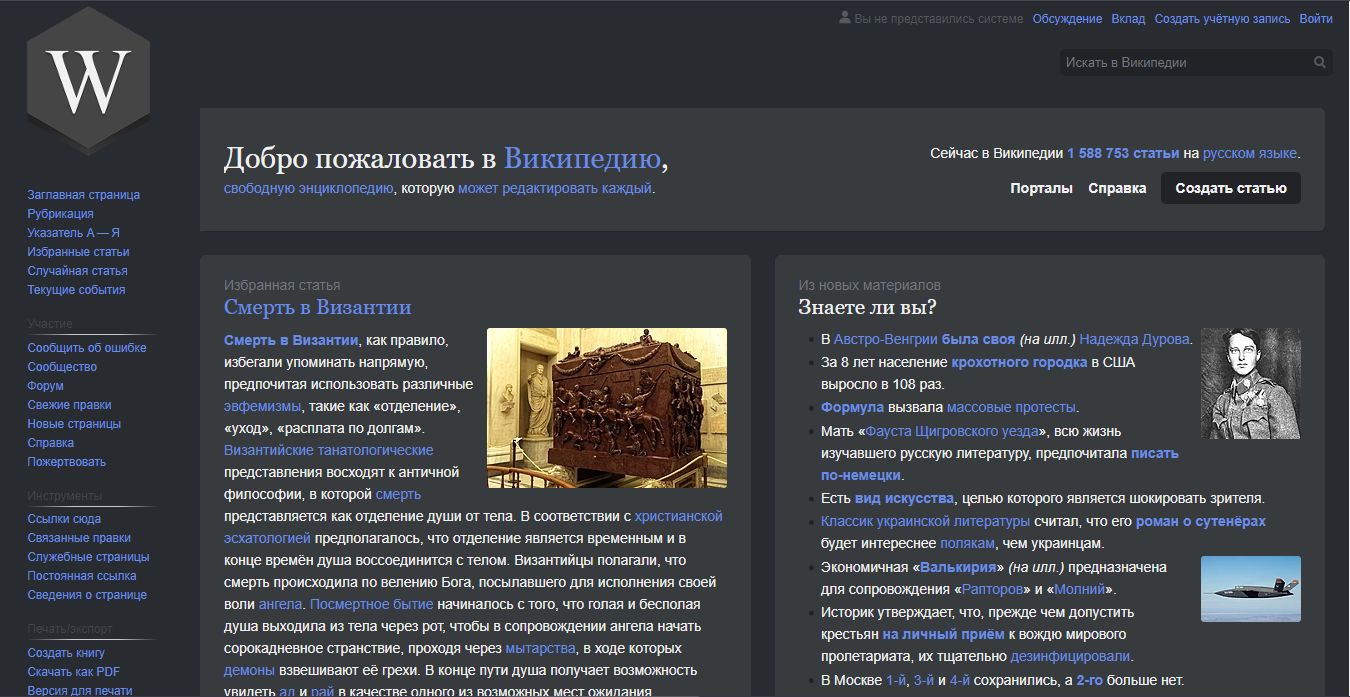Click 'Фауста Щигровского уезда' link
The image size is (1350, 697).
coord(951,431)
